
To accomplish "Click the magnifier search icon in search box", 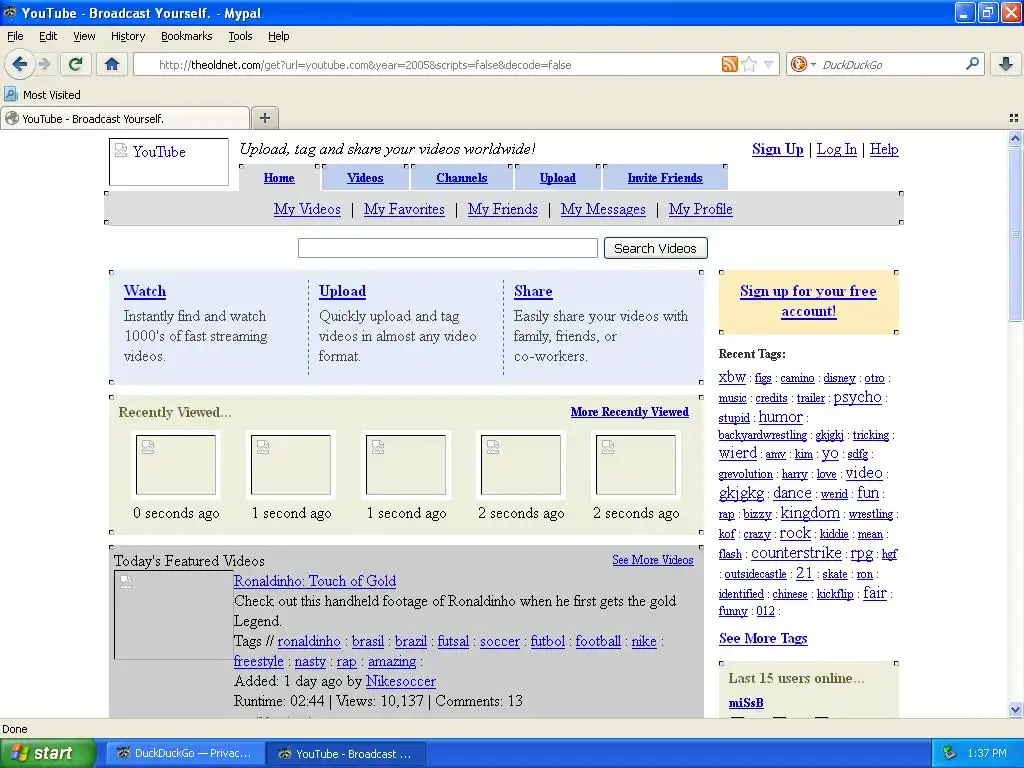I will click(x=972, y=63).
